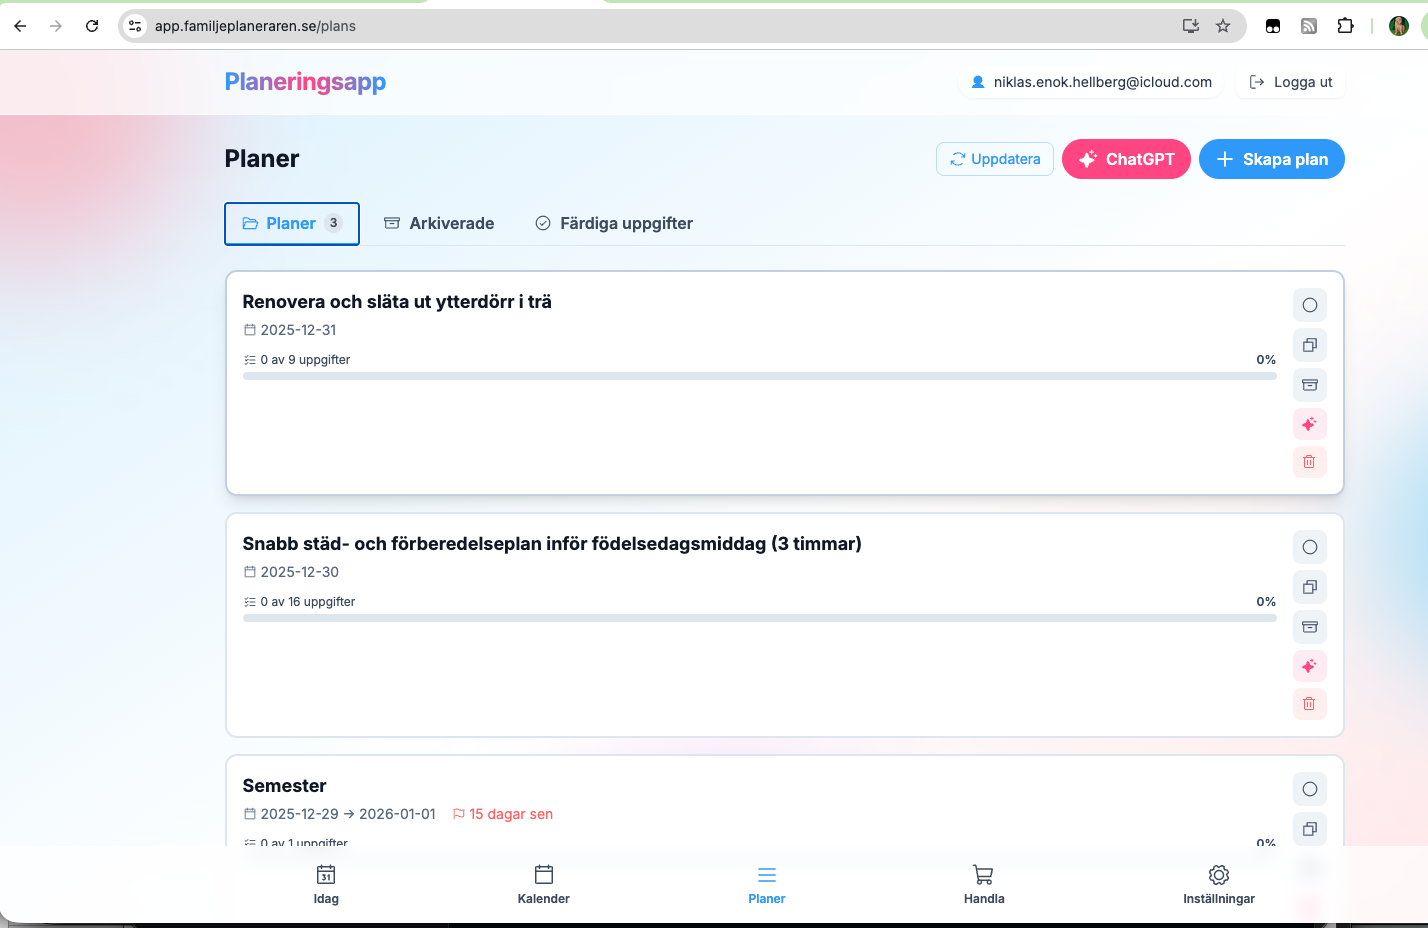1428x928 pixels.
Task: Check off the Semester plan circle
Action: (1309, 789)
